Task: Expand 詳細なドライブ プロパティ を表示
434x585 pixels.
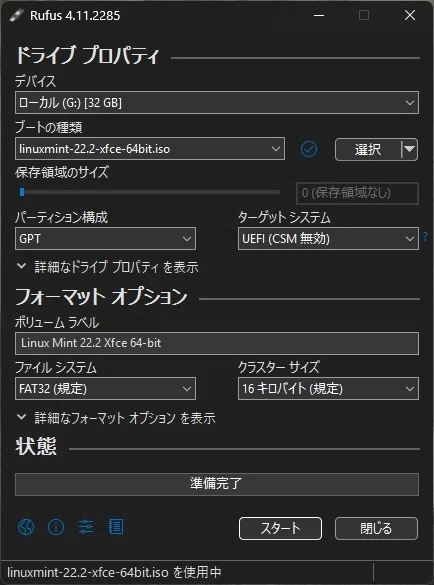Action: pyautogui.click(x=108, y=267)
